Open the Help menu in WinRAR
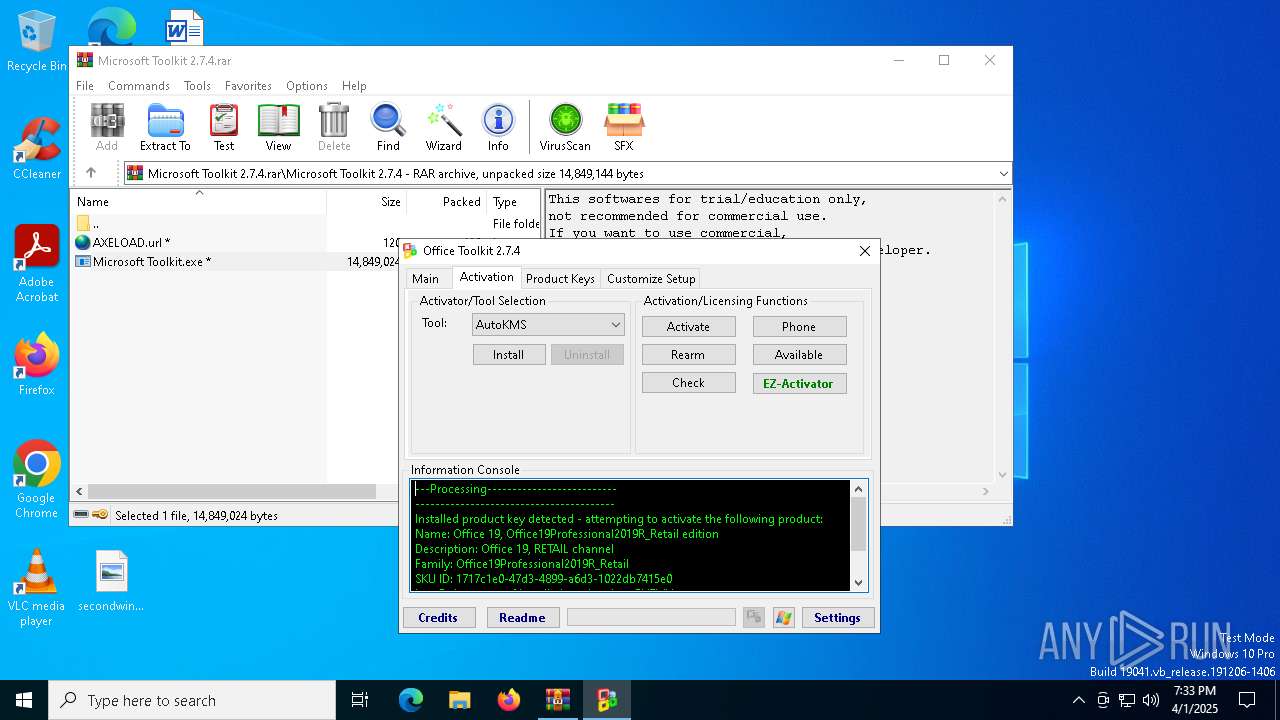The image size is (1280, 720). 354,86
